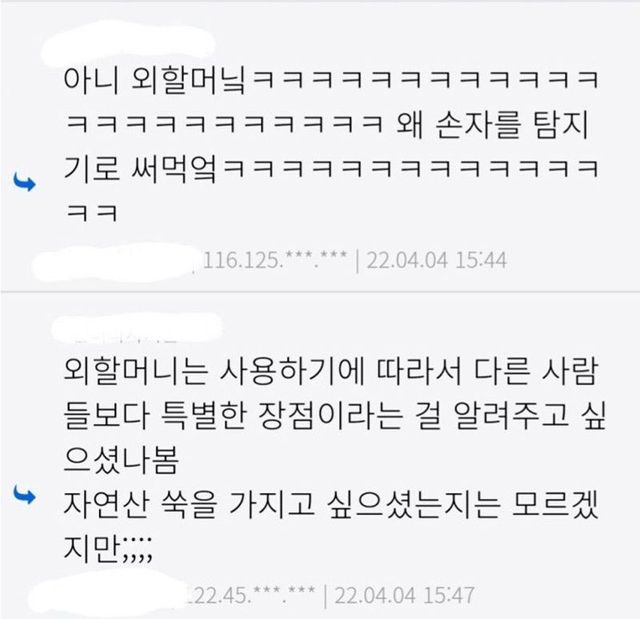
Task: Click the blue reply arrow beside first comment
Action: point(24,182)
